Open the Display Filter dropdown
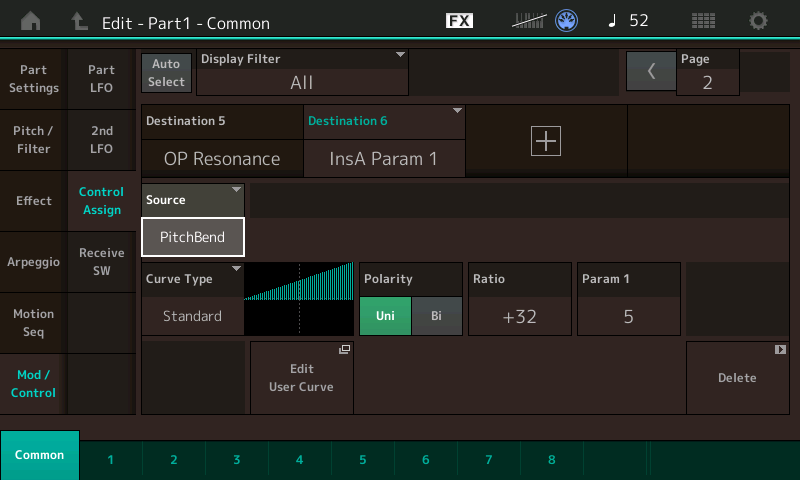800x480 pixels. 302,72
